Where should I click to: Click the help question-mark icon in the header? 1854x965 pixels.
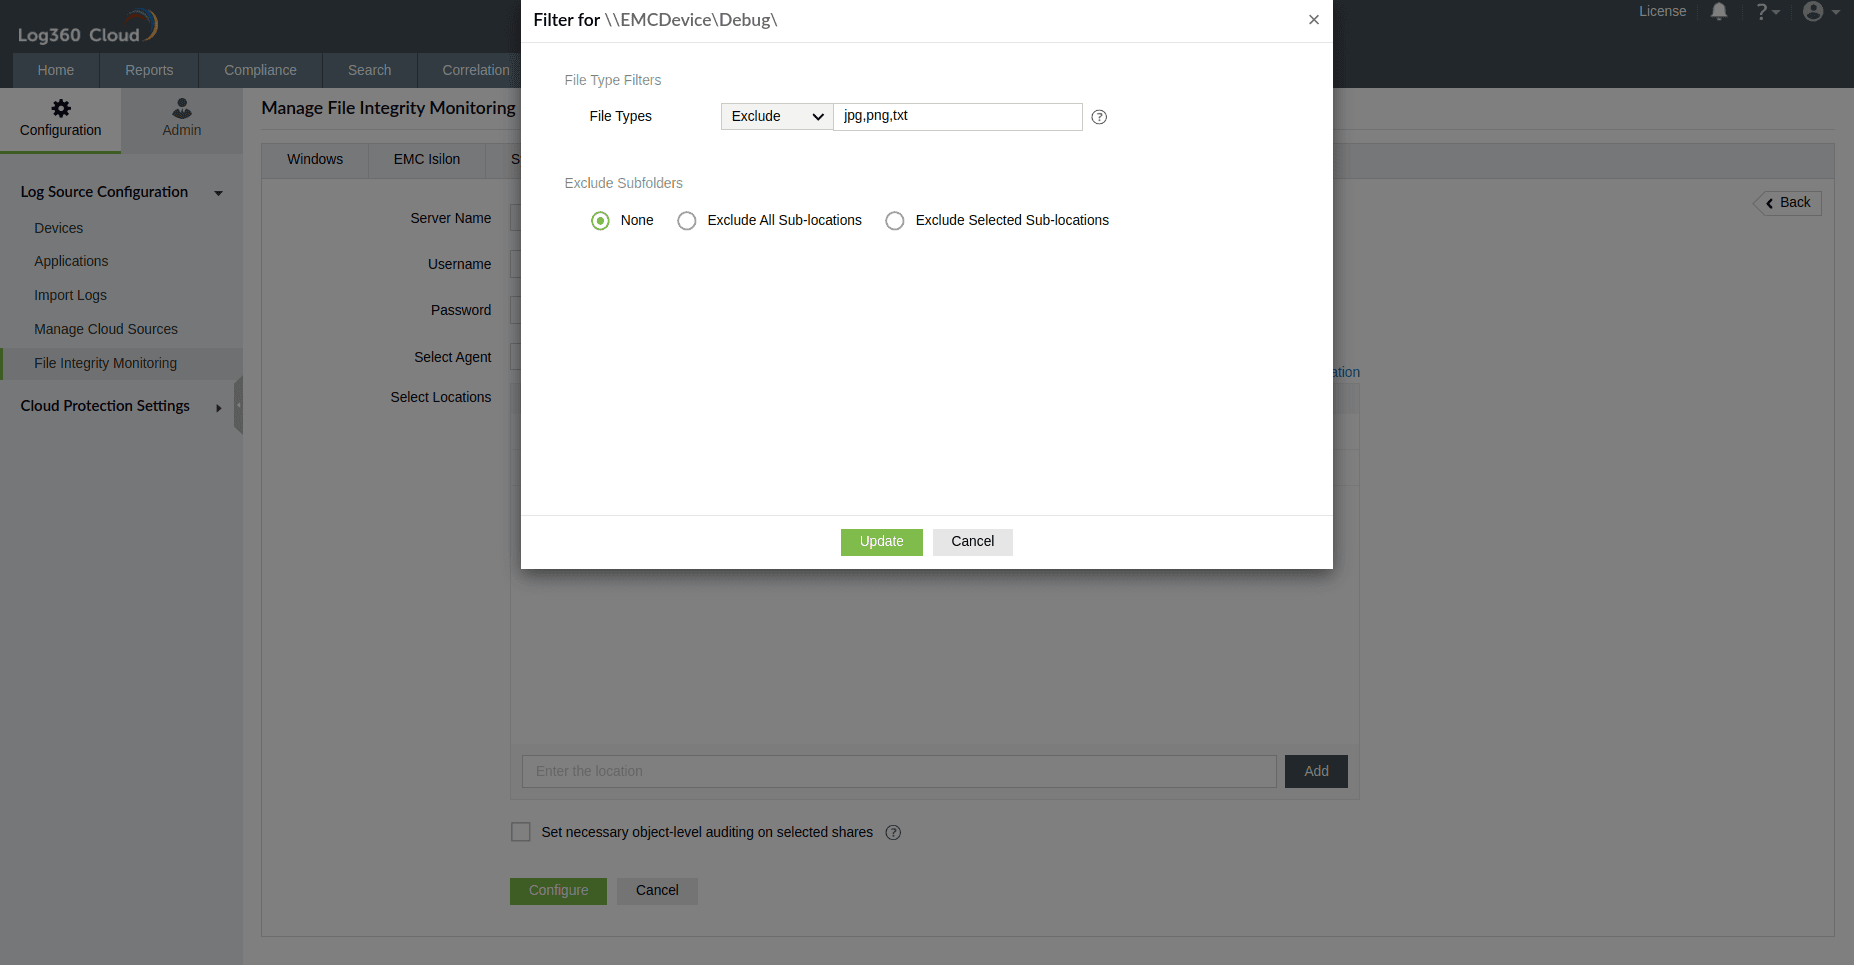[x=1764, y=11]
